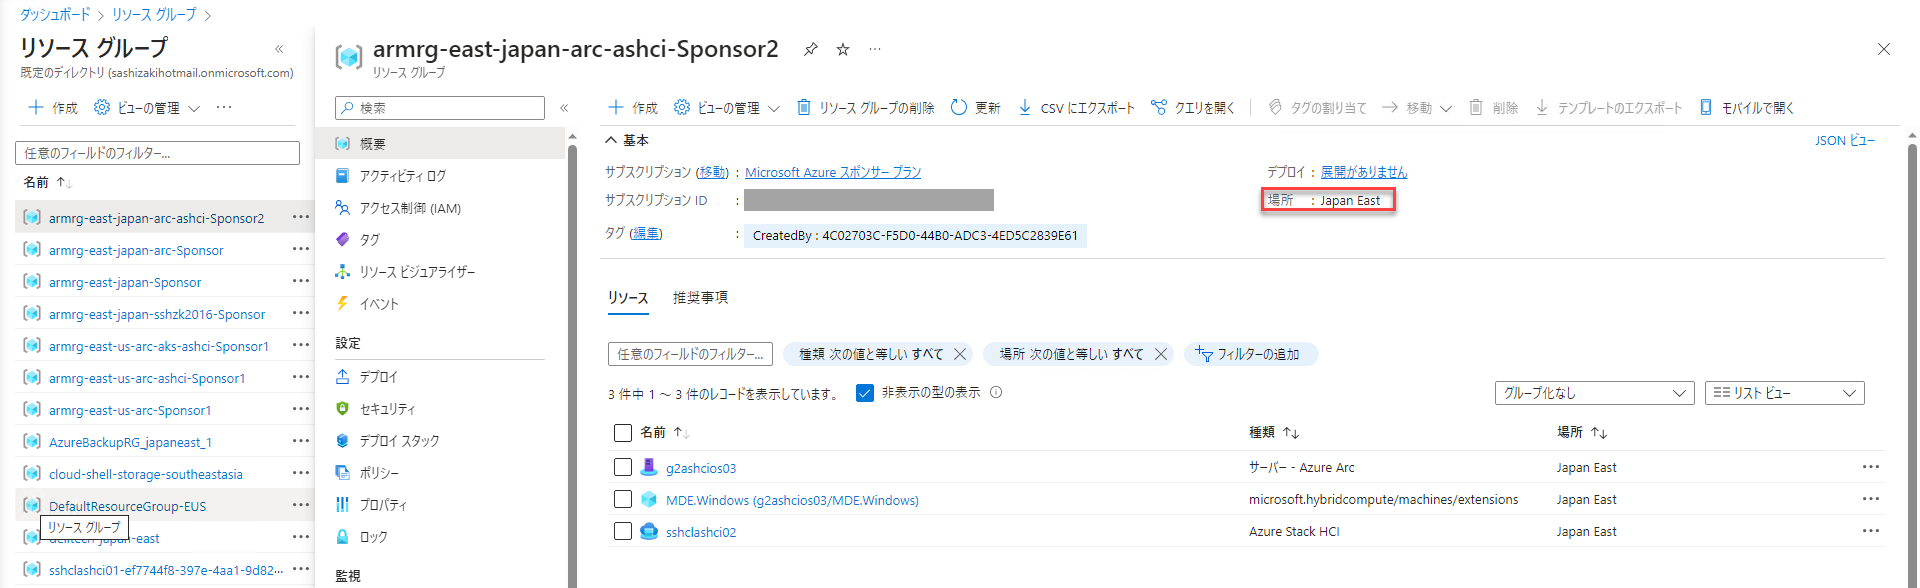The height and width of the screenshot is (588, 1920).
Task: Add resource group to favorites star
Action: [x=843, y=49]
